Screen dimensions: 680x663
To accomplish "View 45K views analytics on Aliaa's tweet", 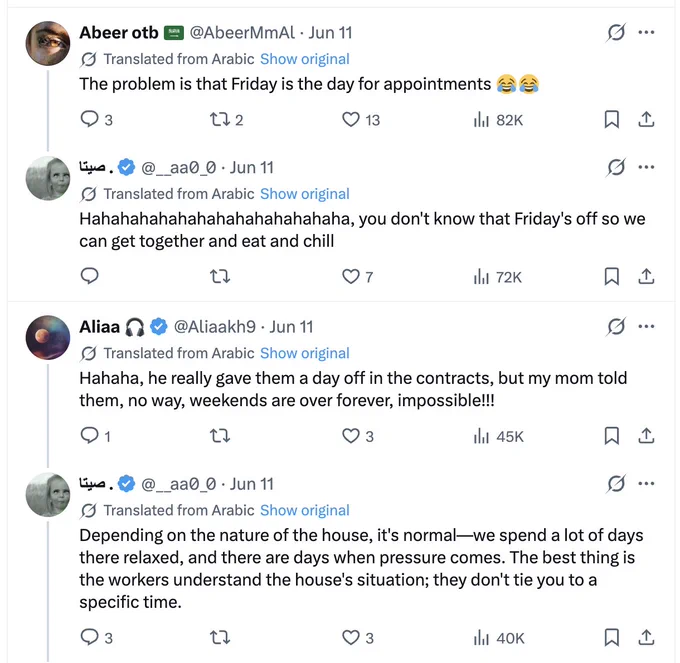I will [x=498, y=435].
